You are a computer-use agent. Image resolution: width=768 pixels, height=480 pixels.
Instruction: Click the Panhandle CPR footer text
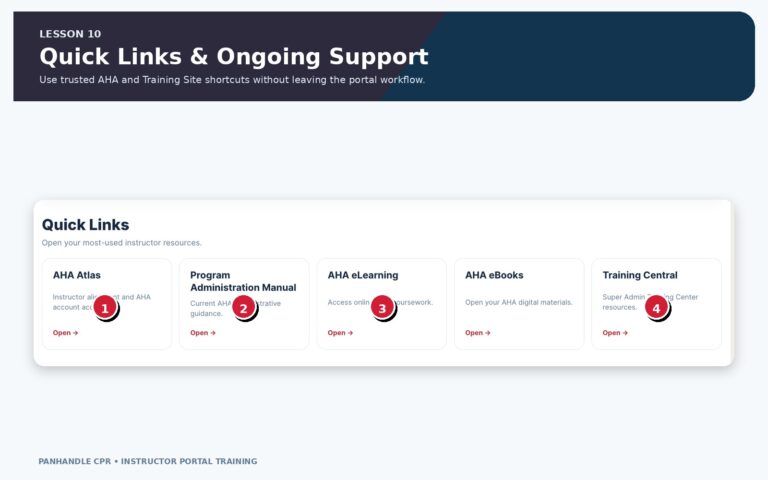tap(147, 461)
